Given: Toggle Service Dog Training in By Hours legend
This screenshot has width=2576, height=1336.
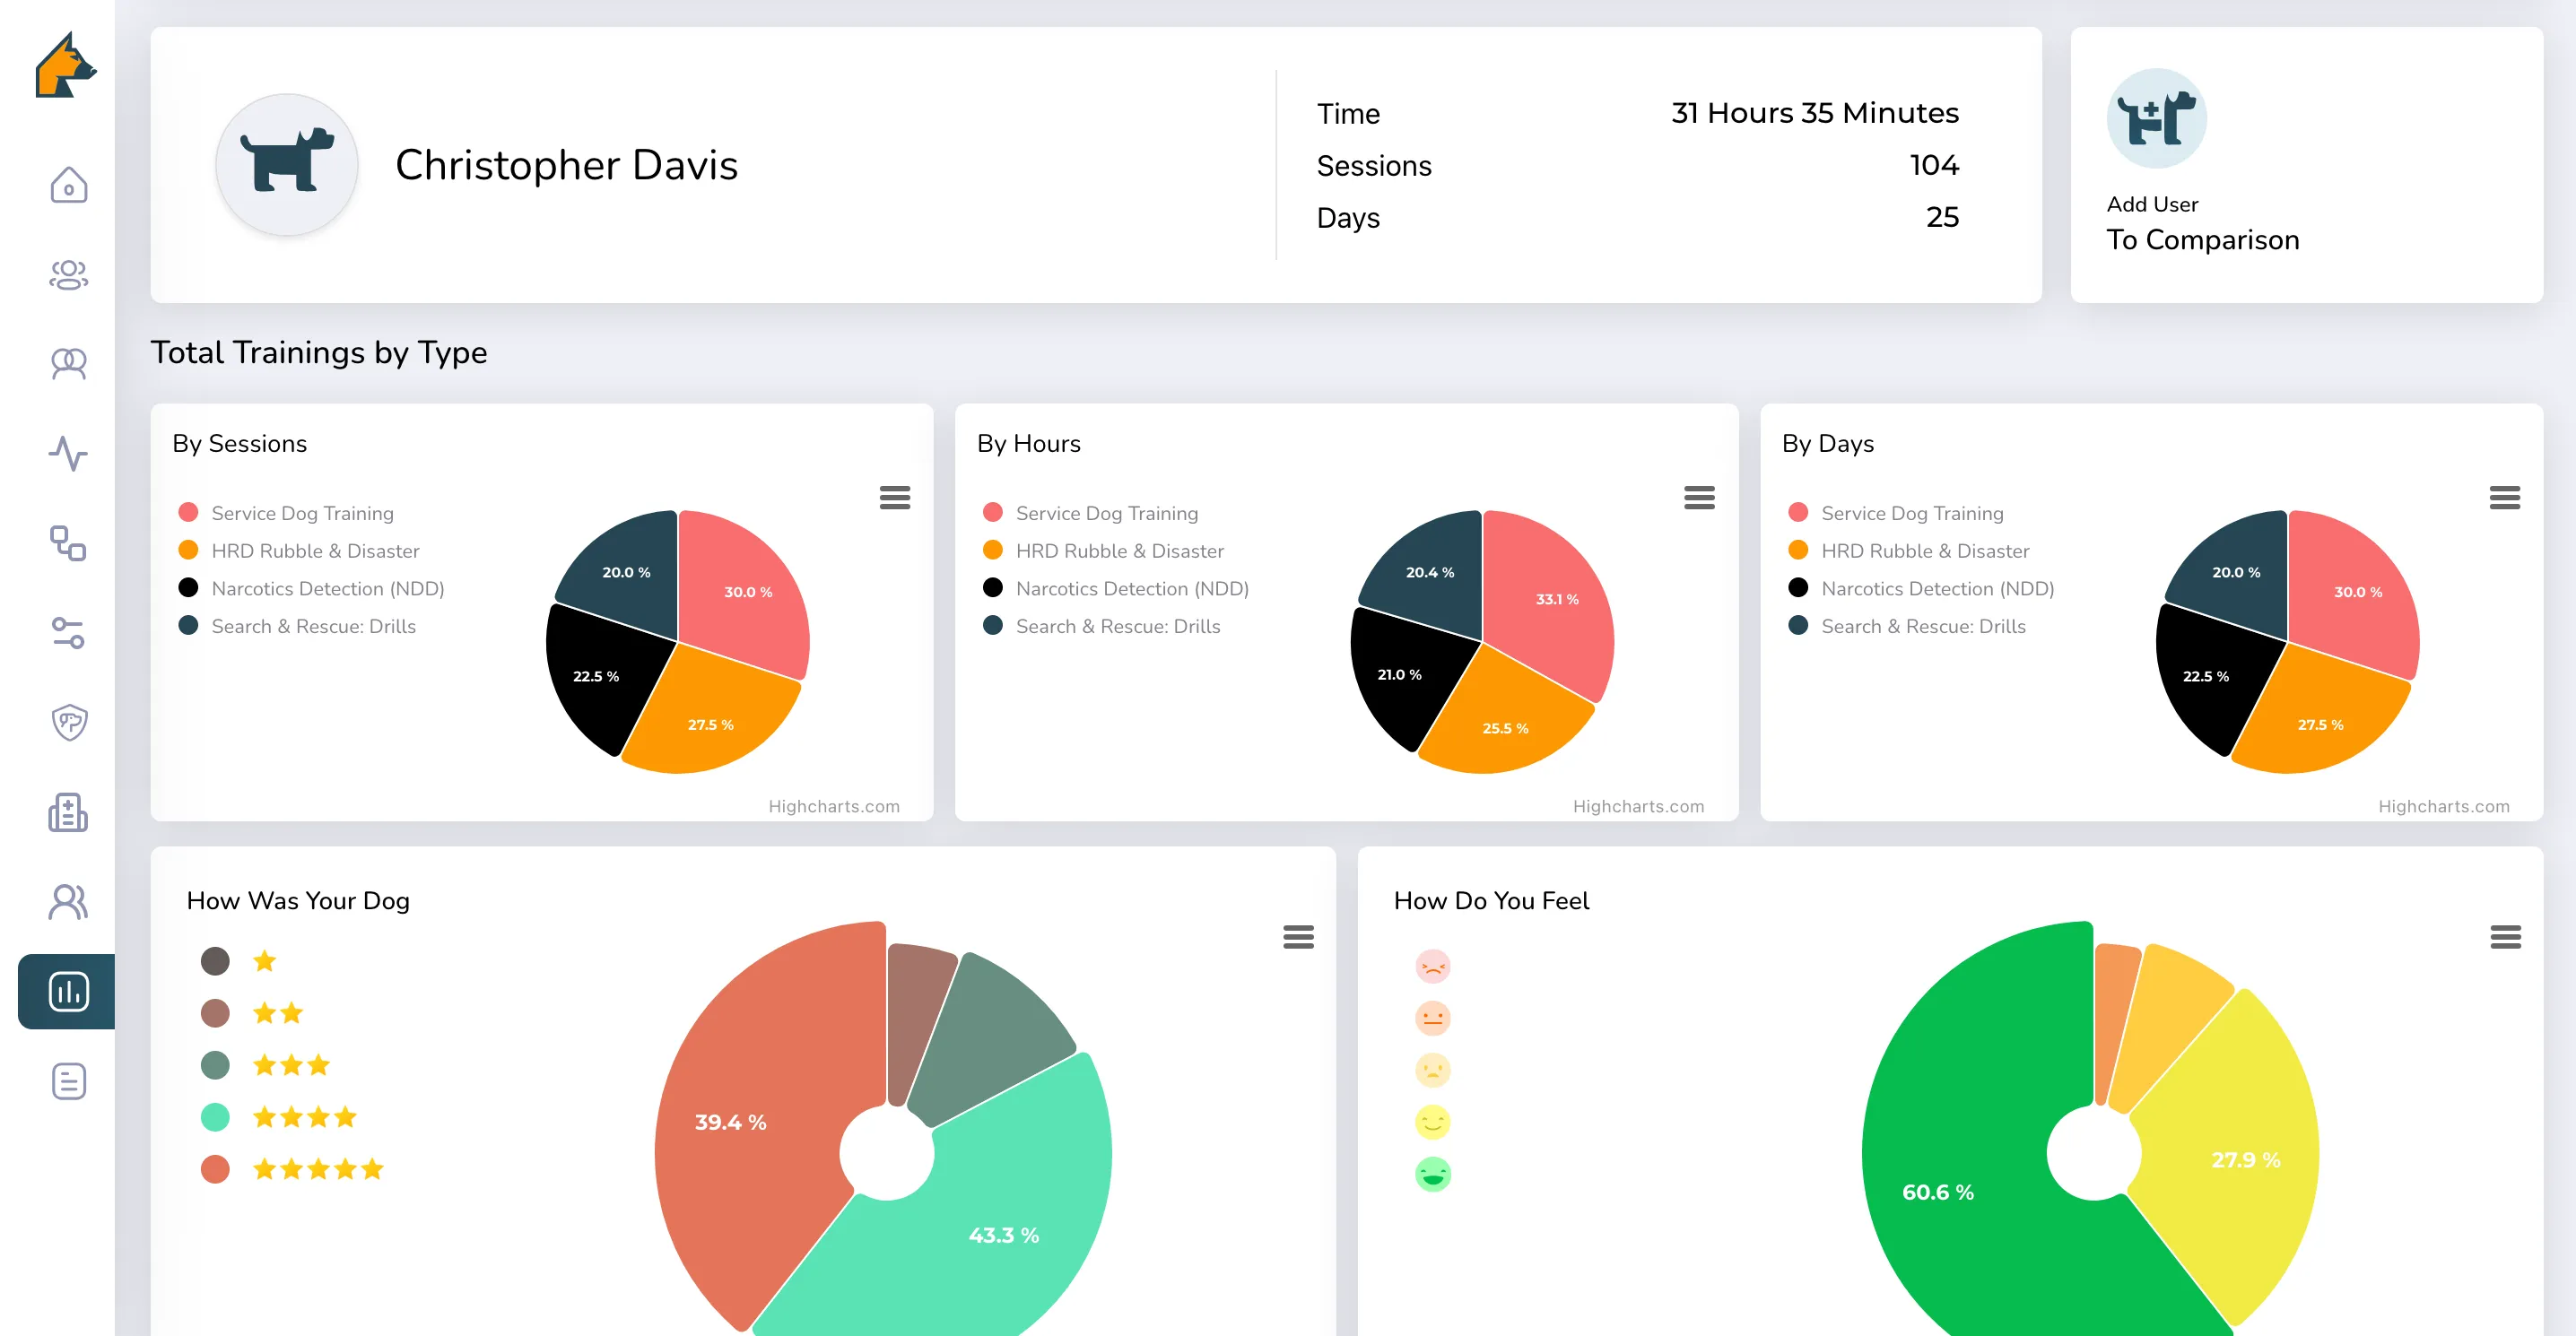Looking at the screenshot, I should [x=1090, y=513].
